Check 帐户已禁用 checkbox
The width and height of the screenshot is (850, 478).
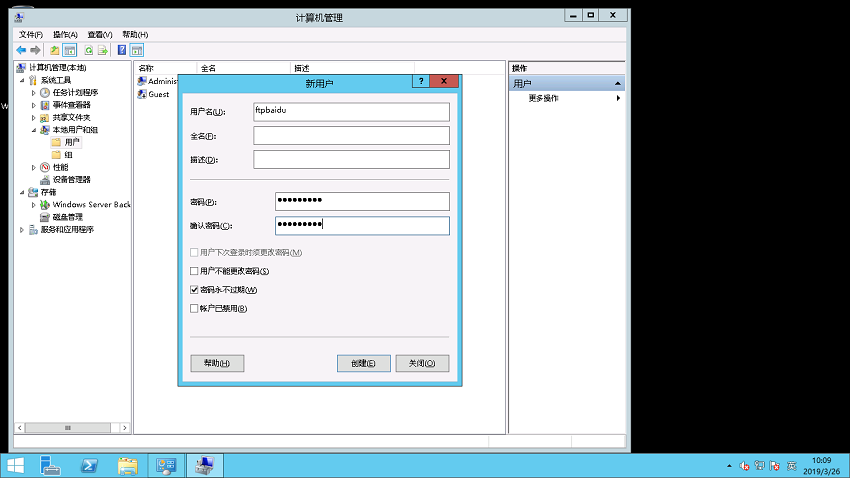tap(194, 308)
